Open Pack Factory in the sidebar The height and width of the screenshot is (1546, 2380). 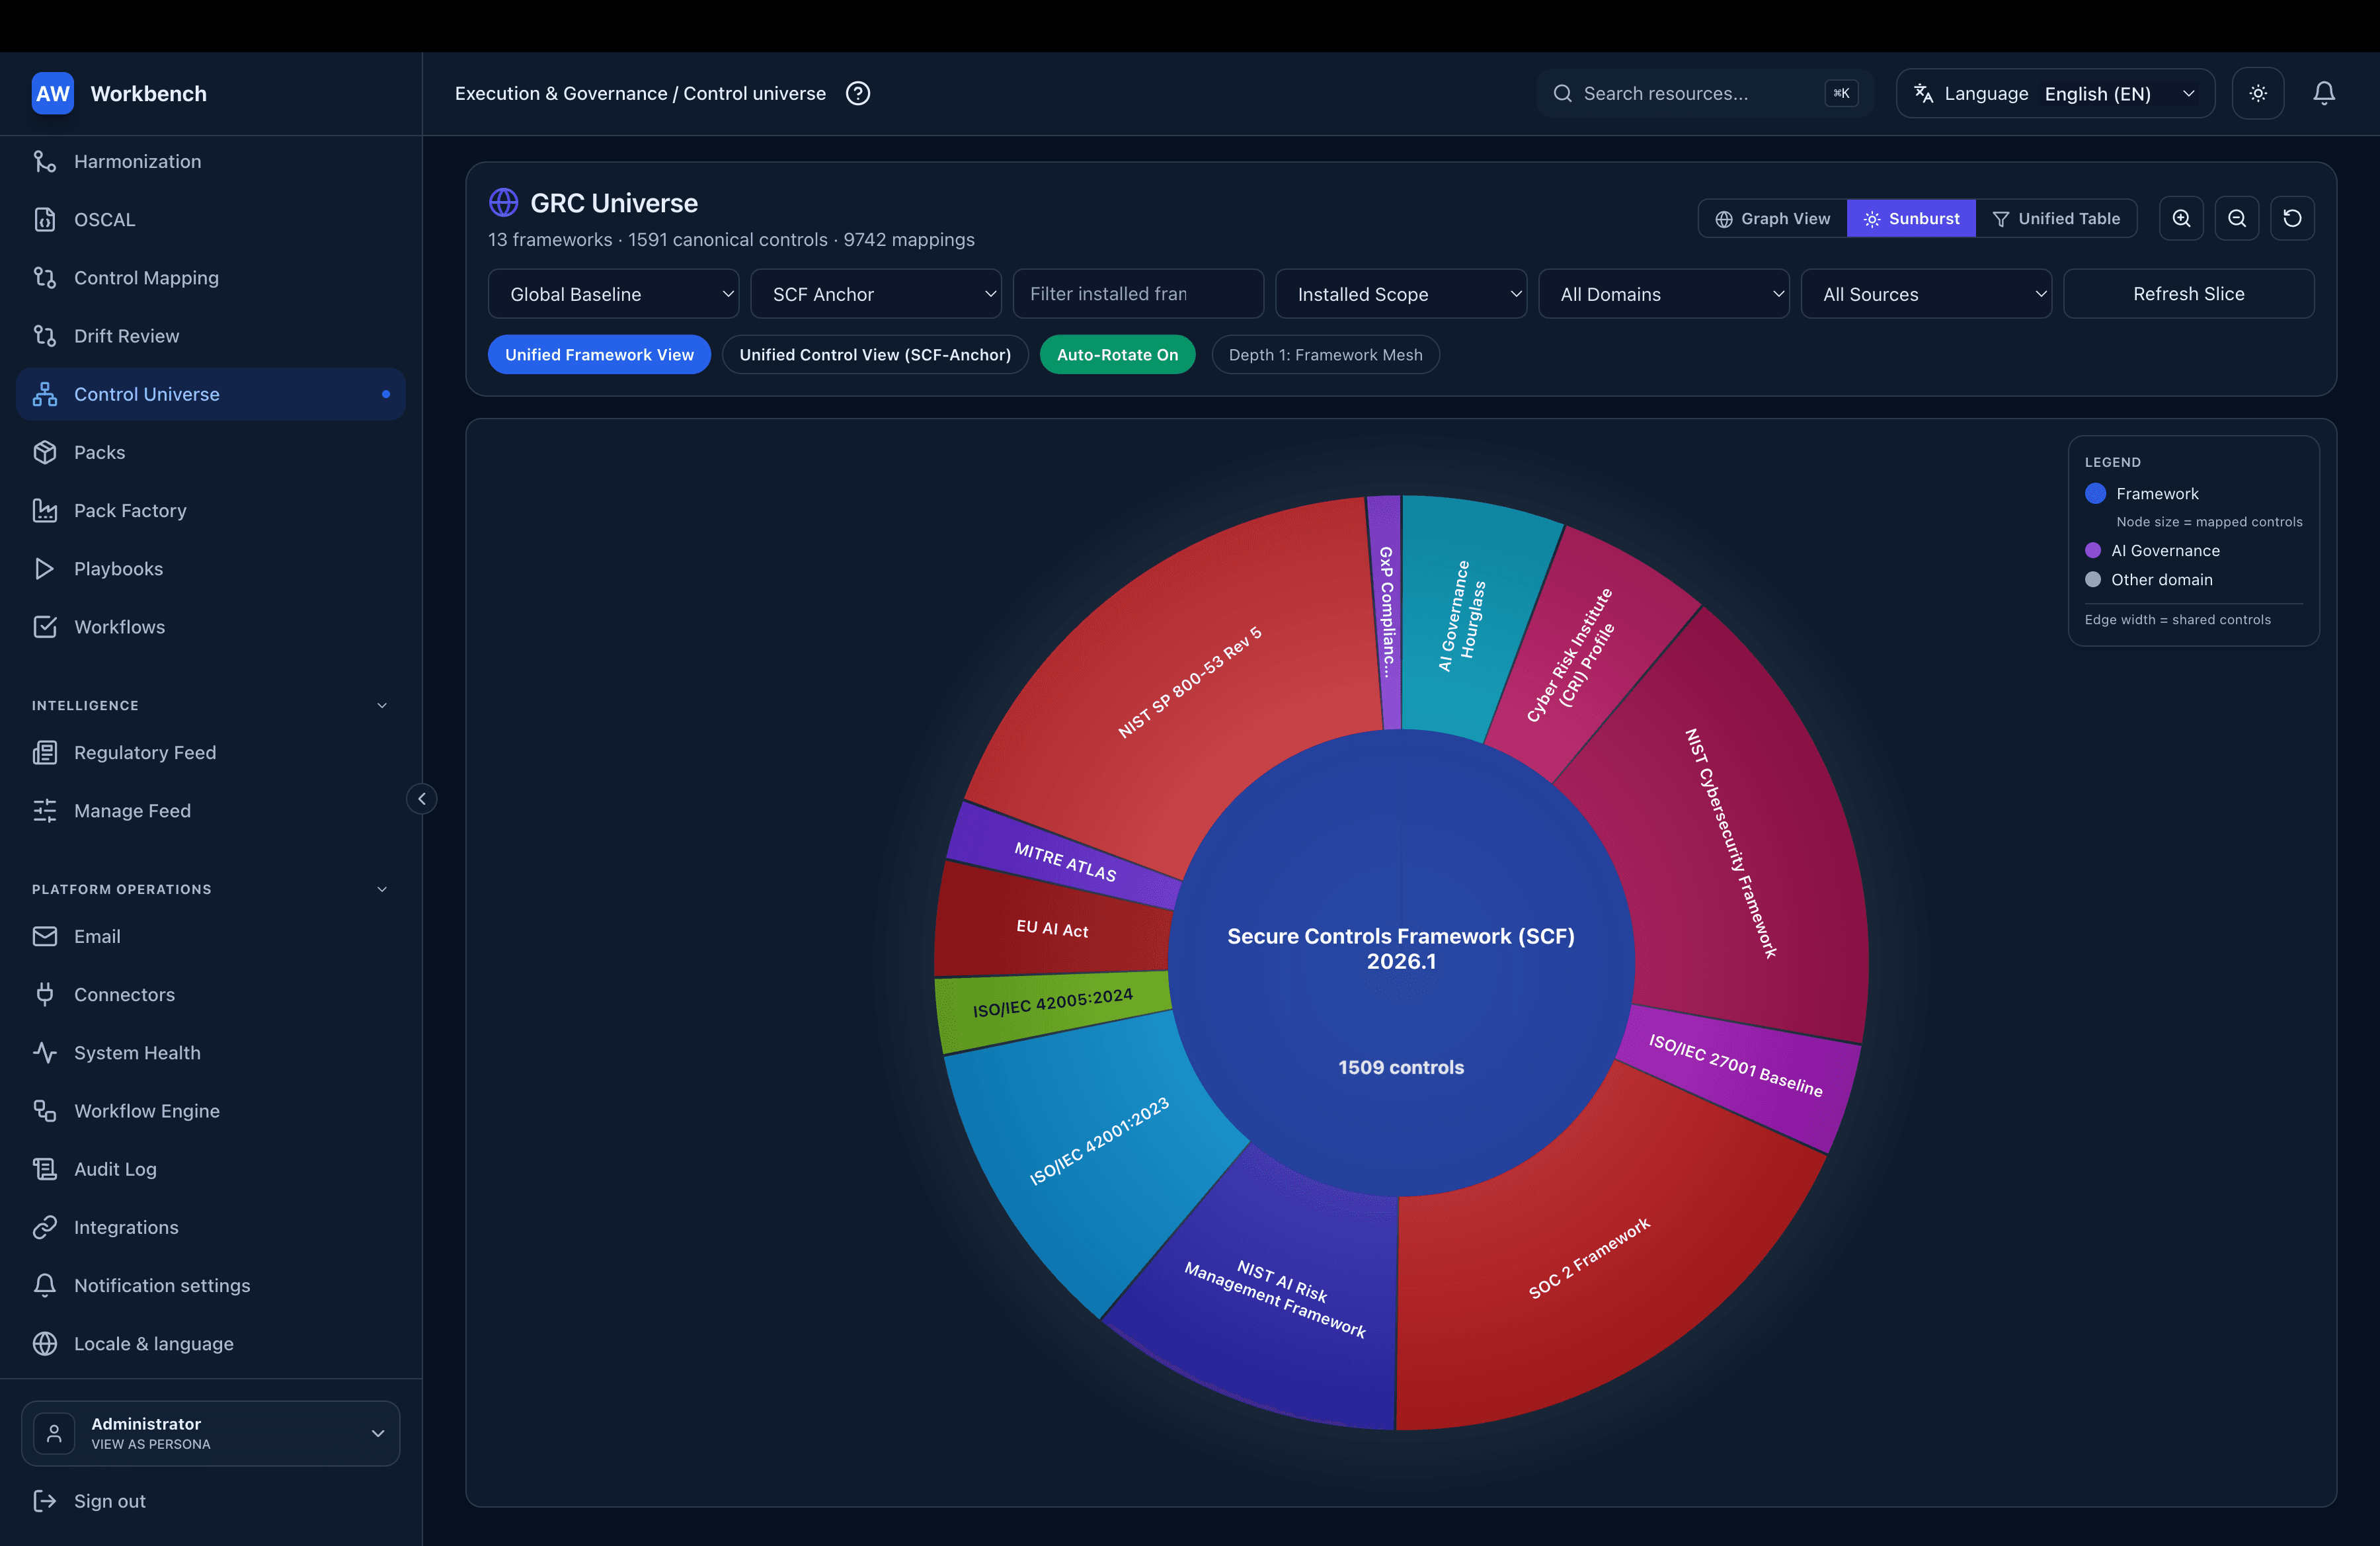pyautogui.click(x=211, y=510)
